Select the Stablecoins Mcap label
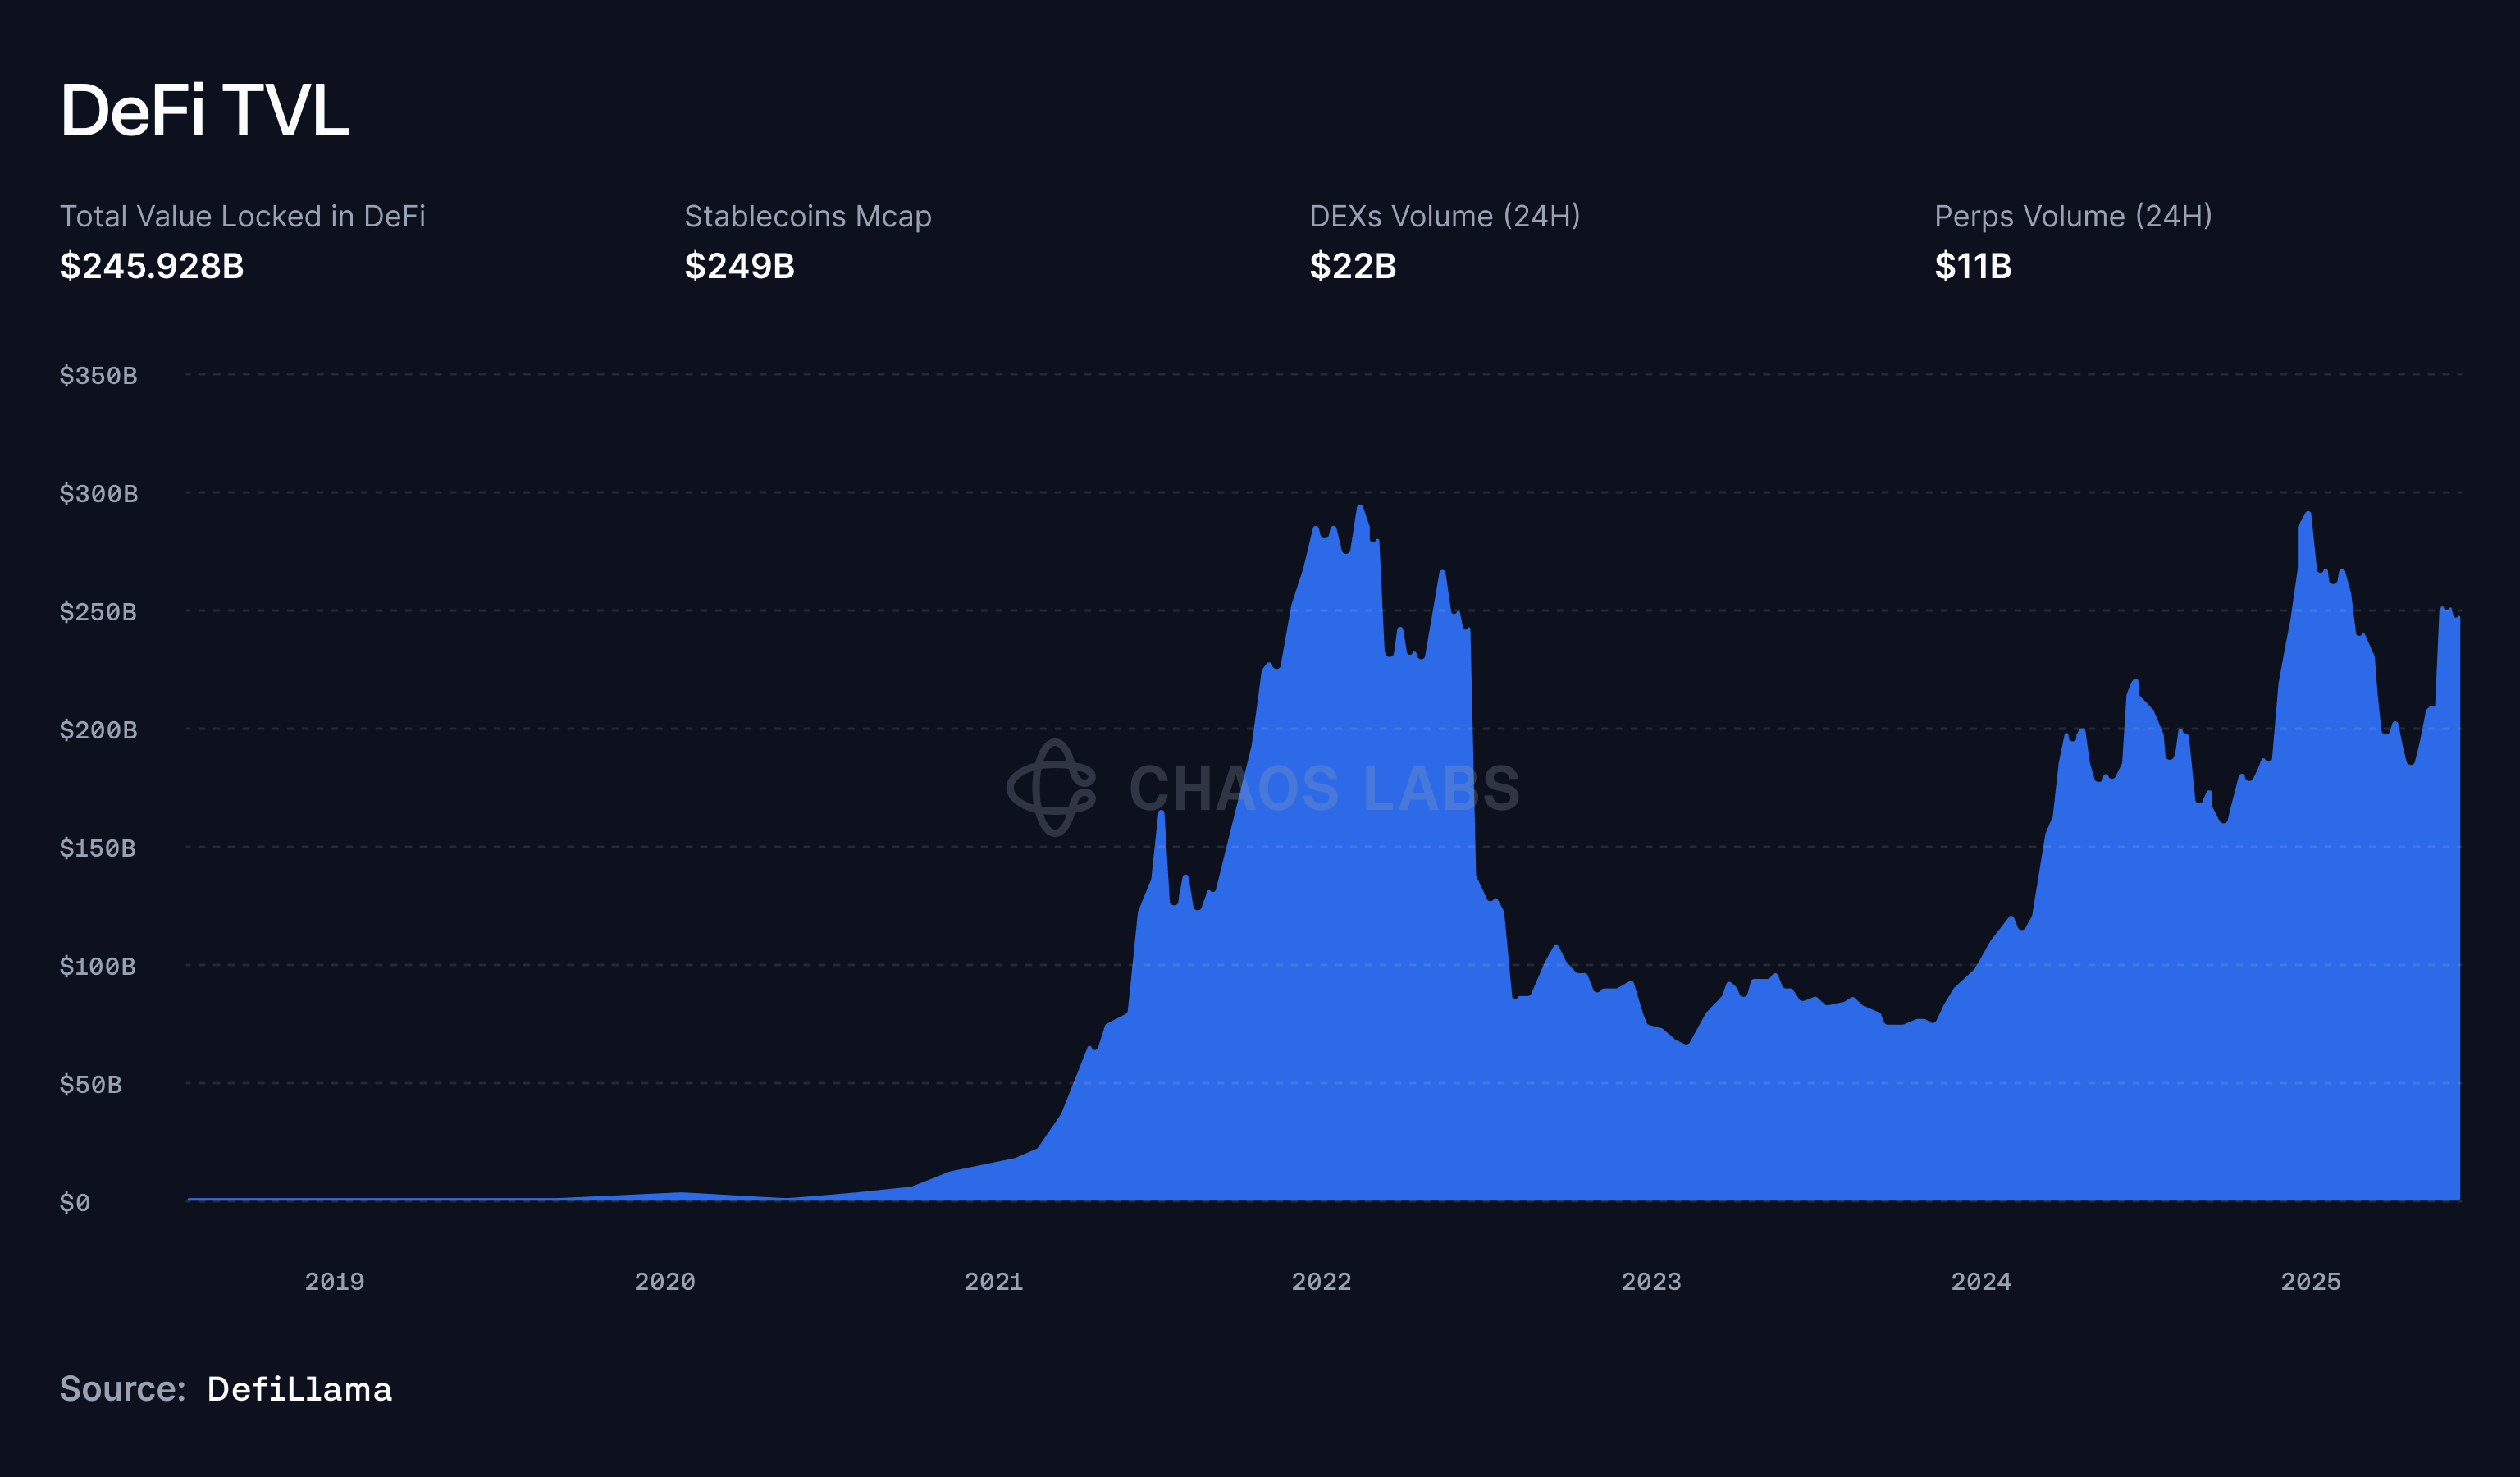The image size is (2520, 1477). (807, 216)
